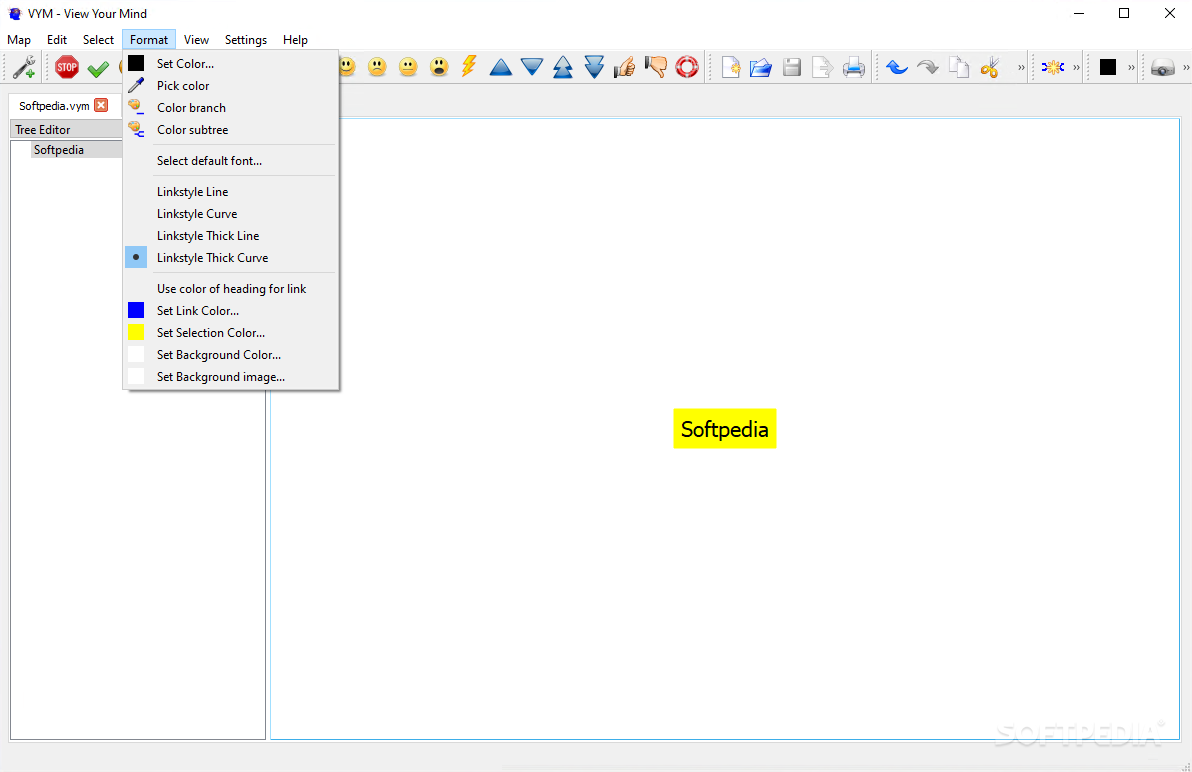This screenshot has width=1192, height=772.
Task: Expand overflow chevron after scissors icon
Action: (x=1021, y=68)
